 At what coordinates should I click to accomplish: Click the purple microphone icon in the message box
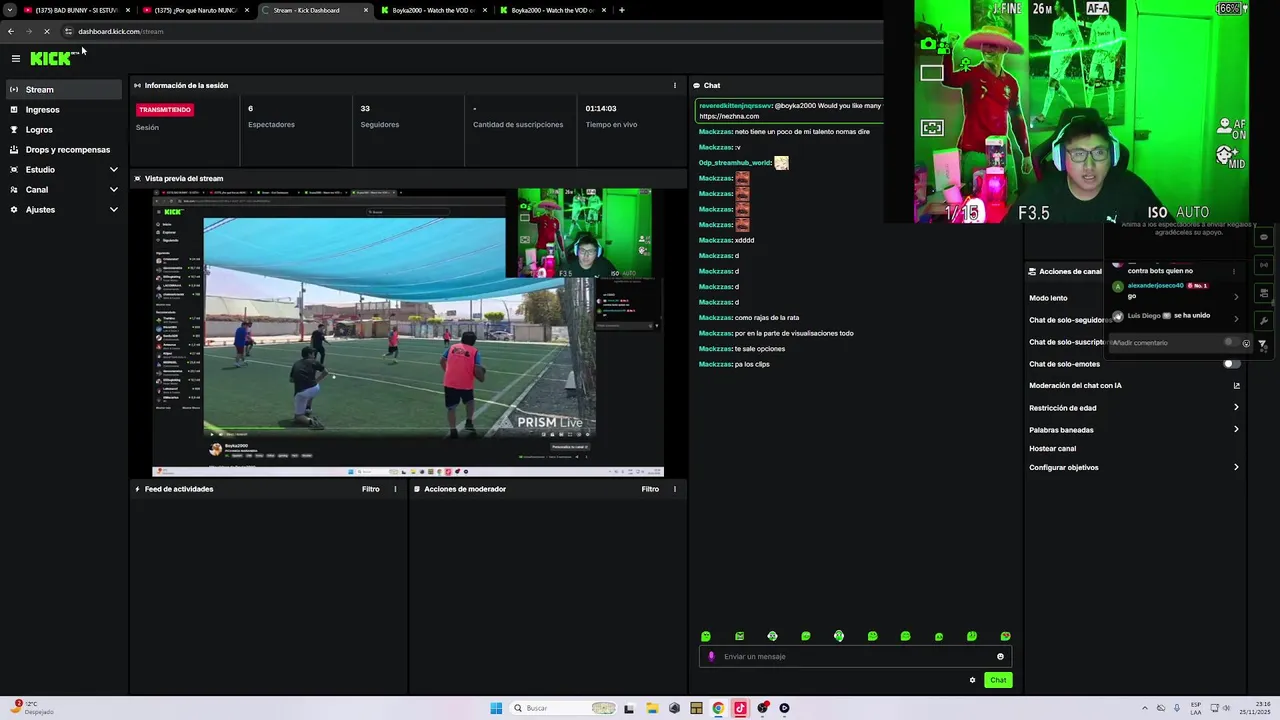[711, 657]
